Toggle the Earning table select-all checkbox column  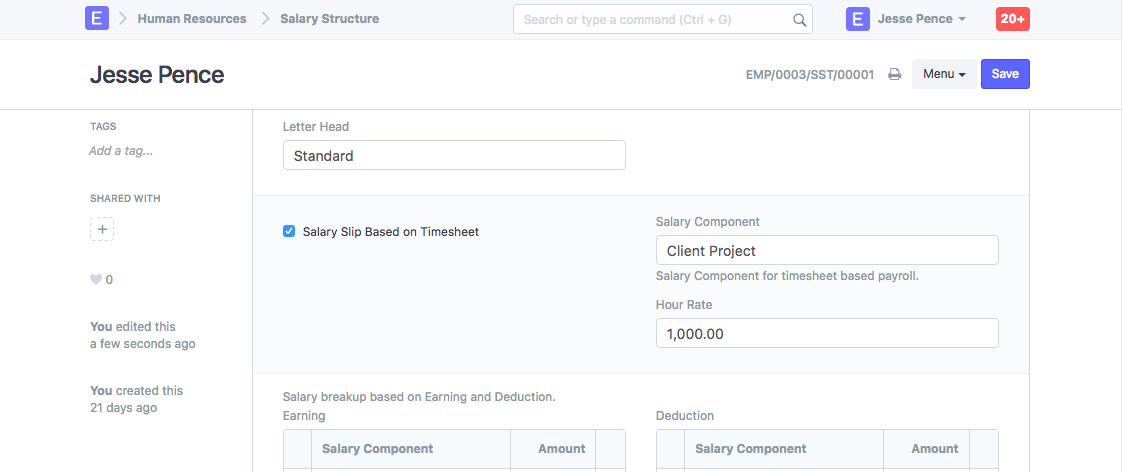coord(298,449)
